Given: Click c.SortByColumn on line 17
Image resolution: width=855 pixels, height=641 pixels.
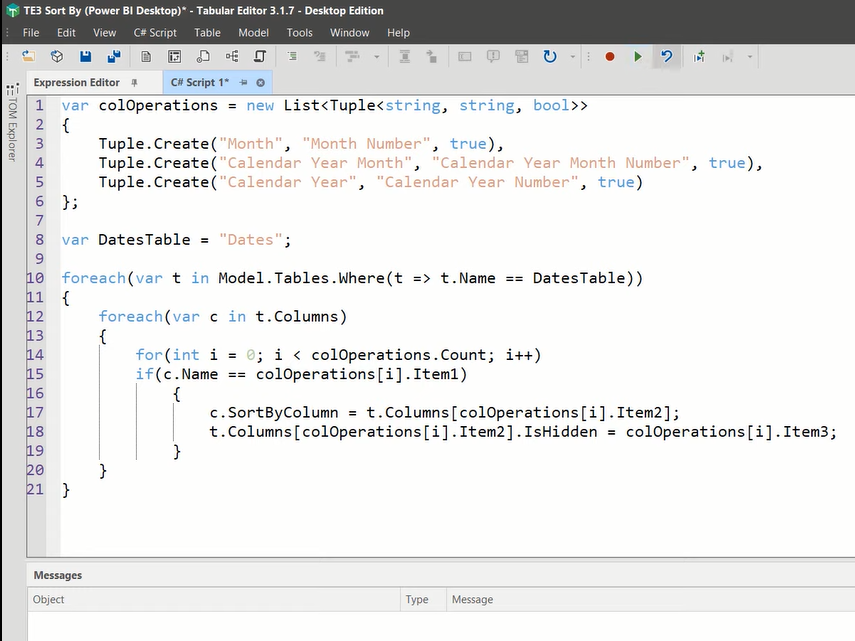Looking at the screenshot, I should click(274, 413).
